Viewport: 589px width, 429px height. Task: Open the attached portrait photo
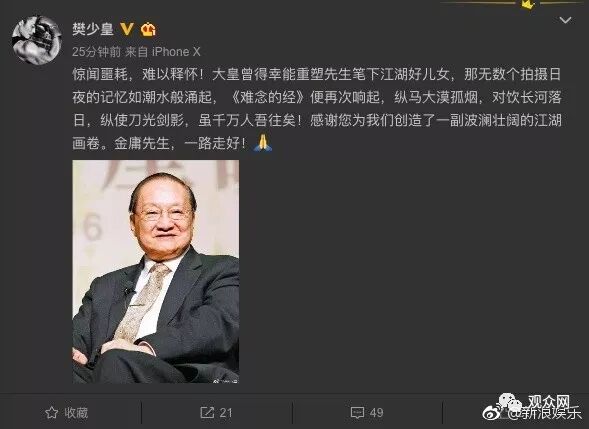156,272
